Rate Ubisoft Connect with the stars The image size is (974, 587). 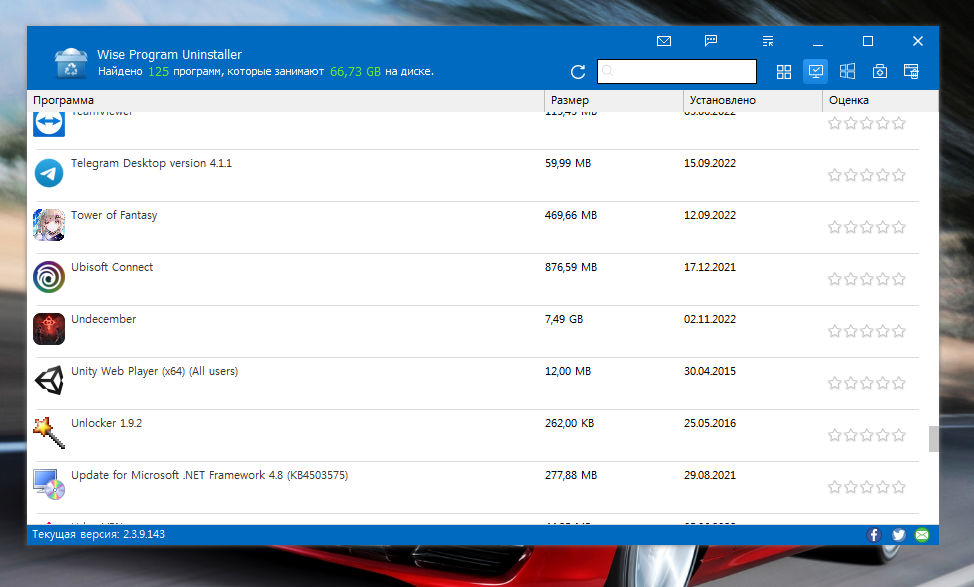tap(867, 279)
